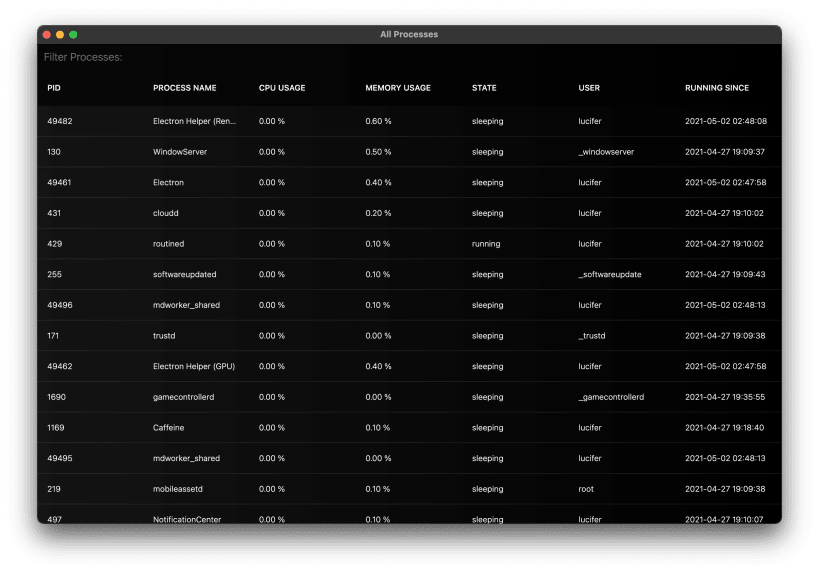Click PID 49495 cell
The width and height of the screenshot is (819, 573).
60,459
